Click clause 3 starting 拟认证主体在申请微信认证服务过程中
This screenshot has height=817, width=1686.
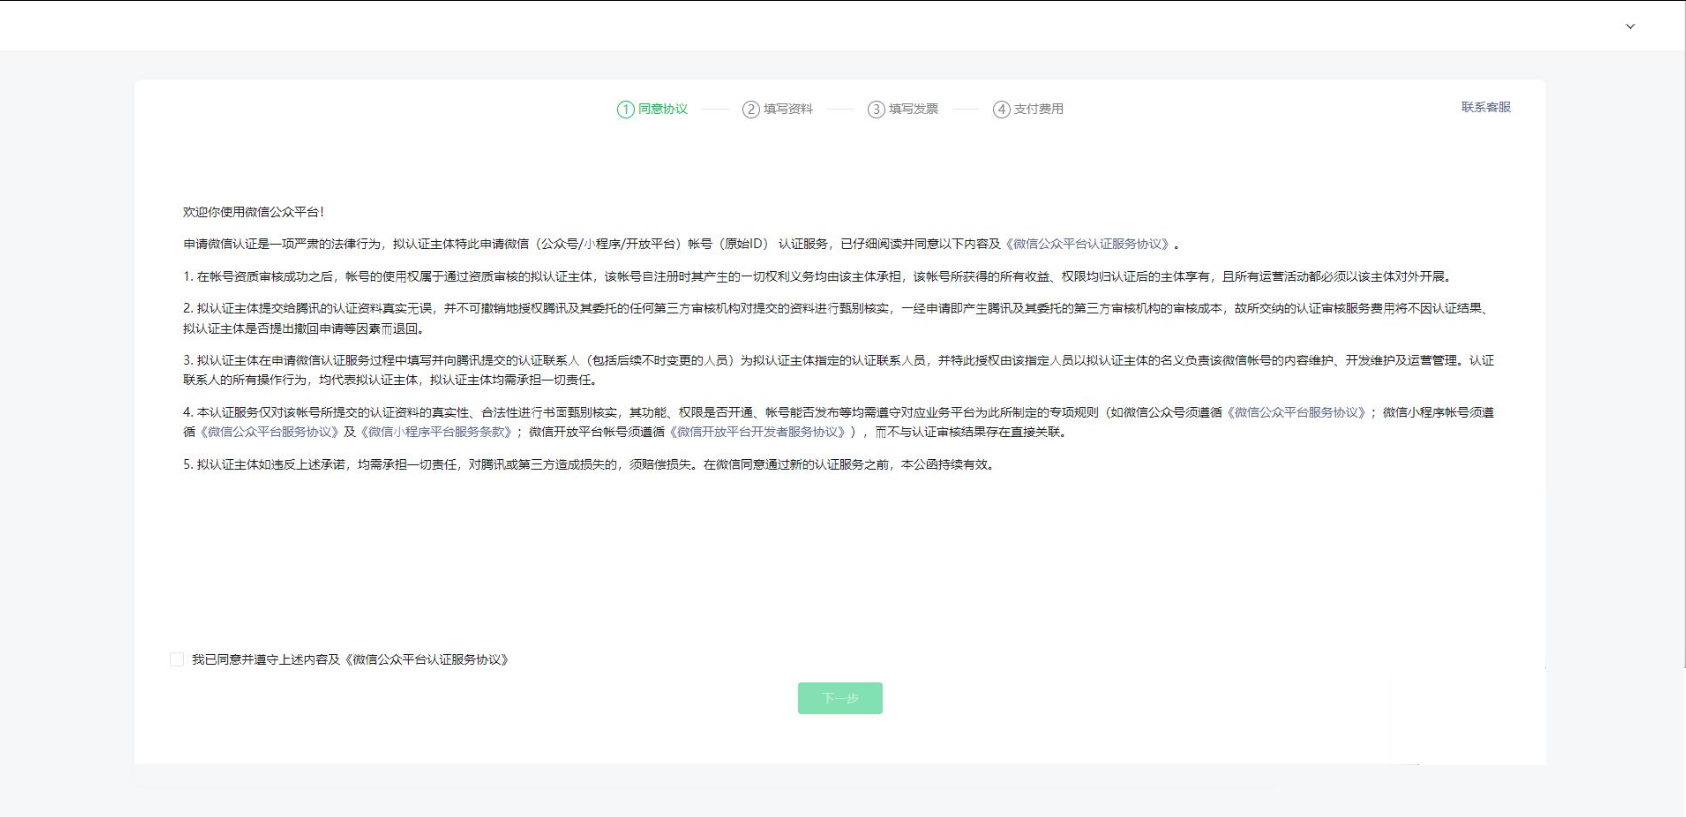[839, 370]
